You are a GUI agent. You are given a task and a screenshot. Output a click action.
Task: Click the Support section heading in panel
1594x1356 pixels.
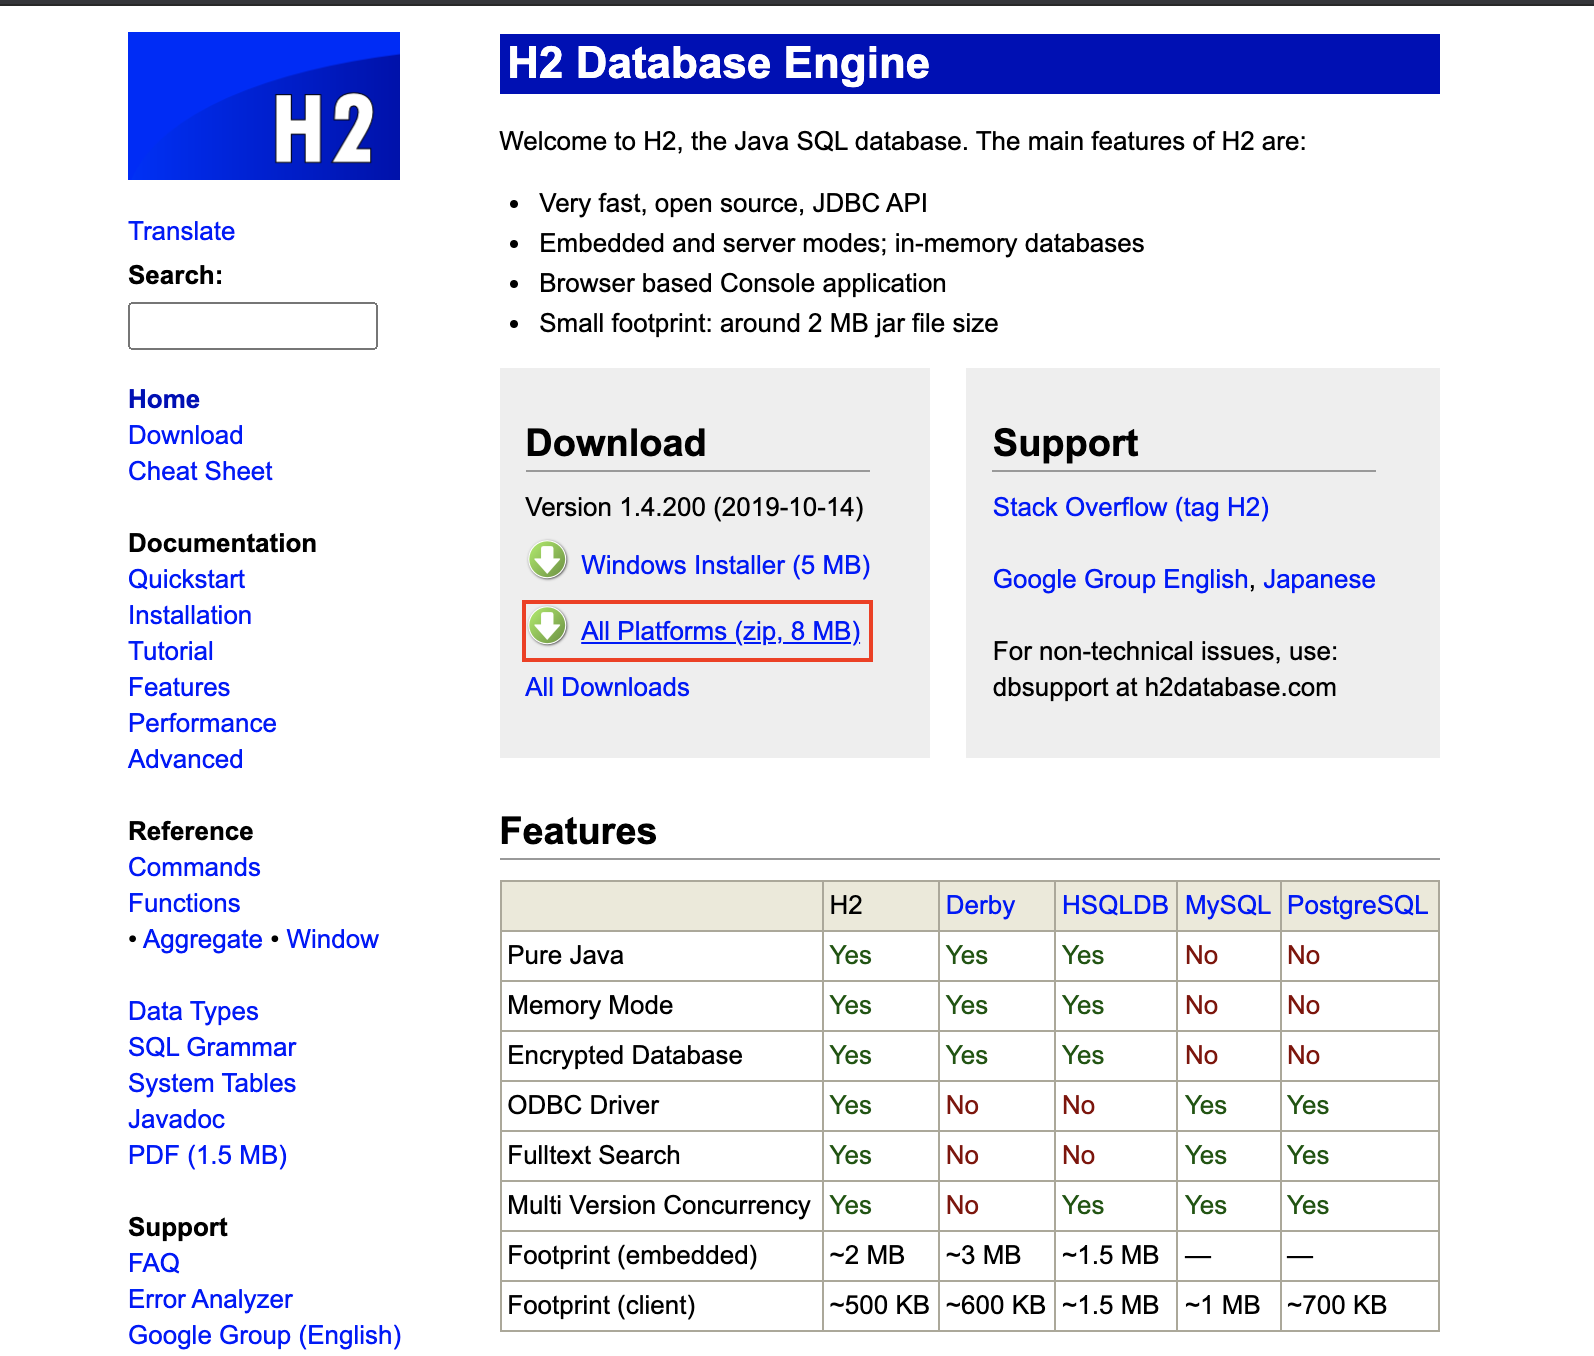1065,442
